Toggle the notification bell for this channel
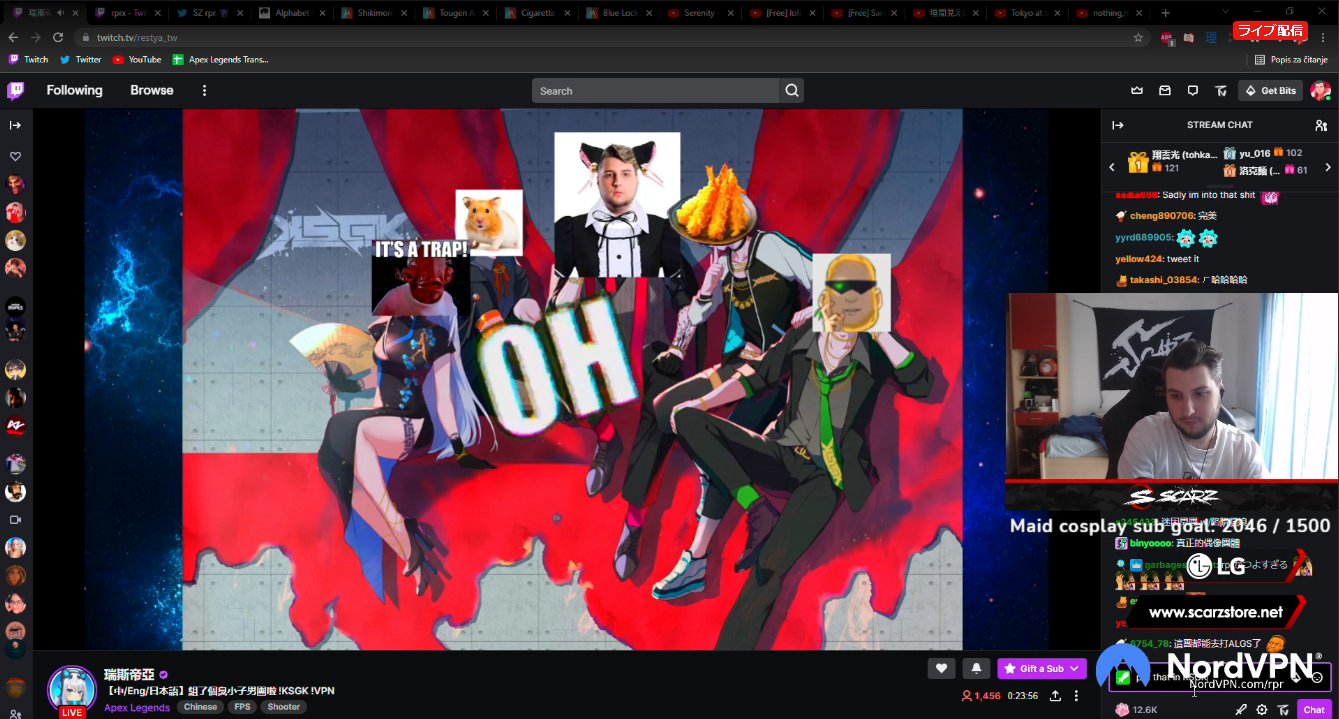This screenshot has width=1339, height=719. 977,668
